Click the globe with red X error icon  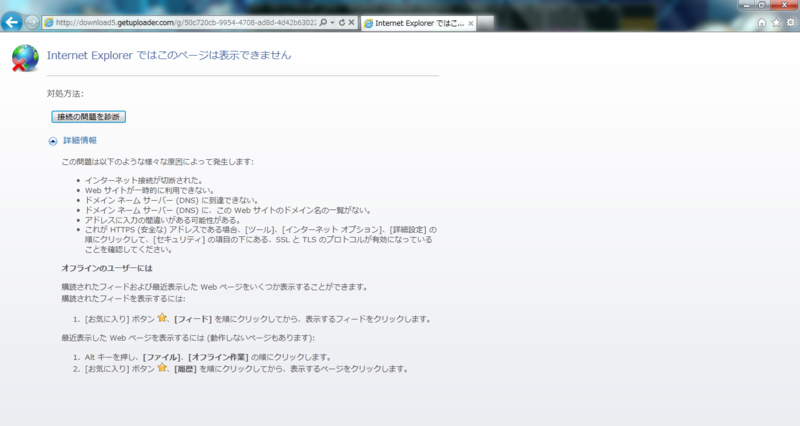(25, 58)
